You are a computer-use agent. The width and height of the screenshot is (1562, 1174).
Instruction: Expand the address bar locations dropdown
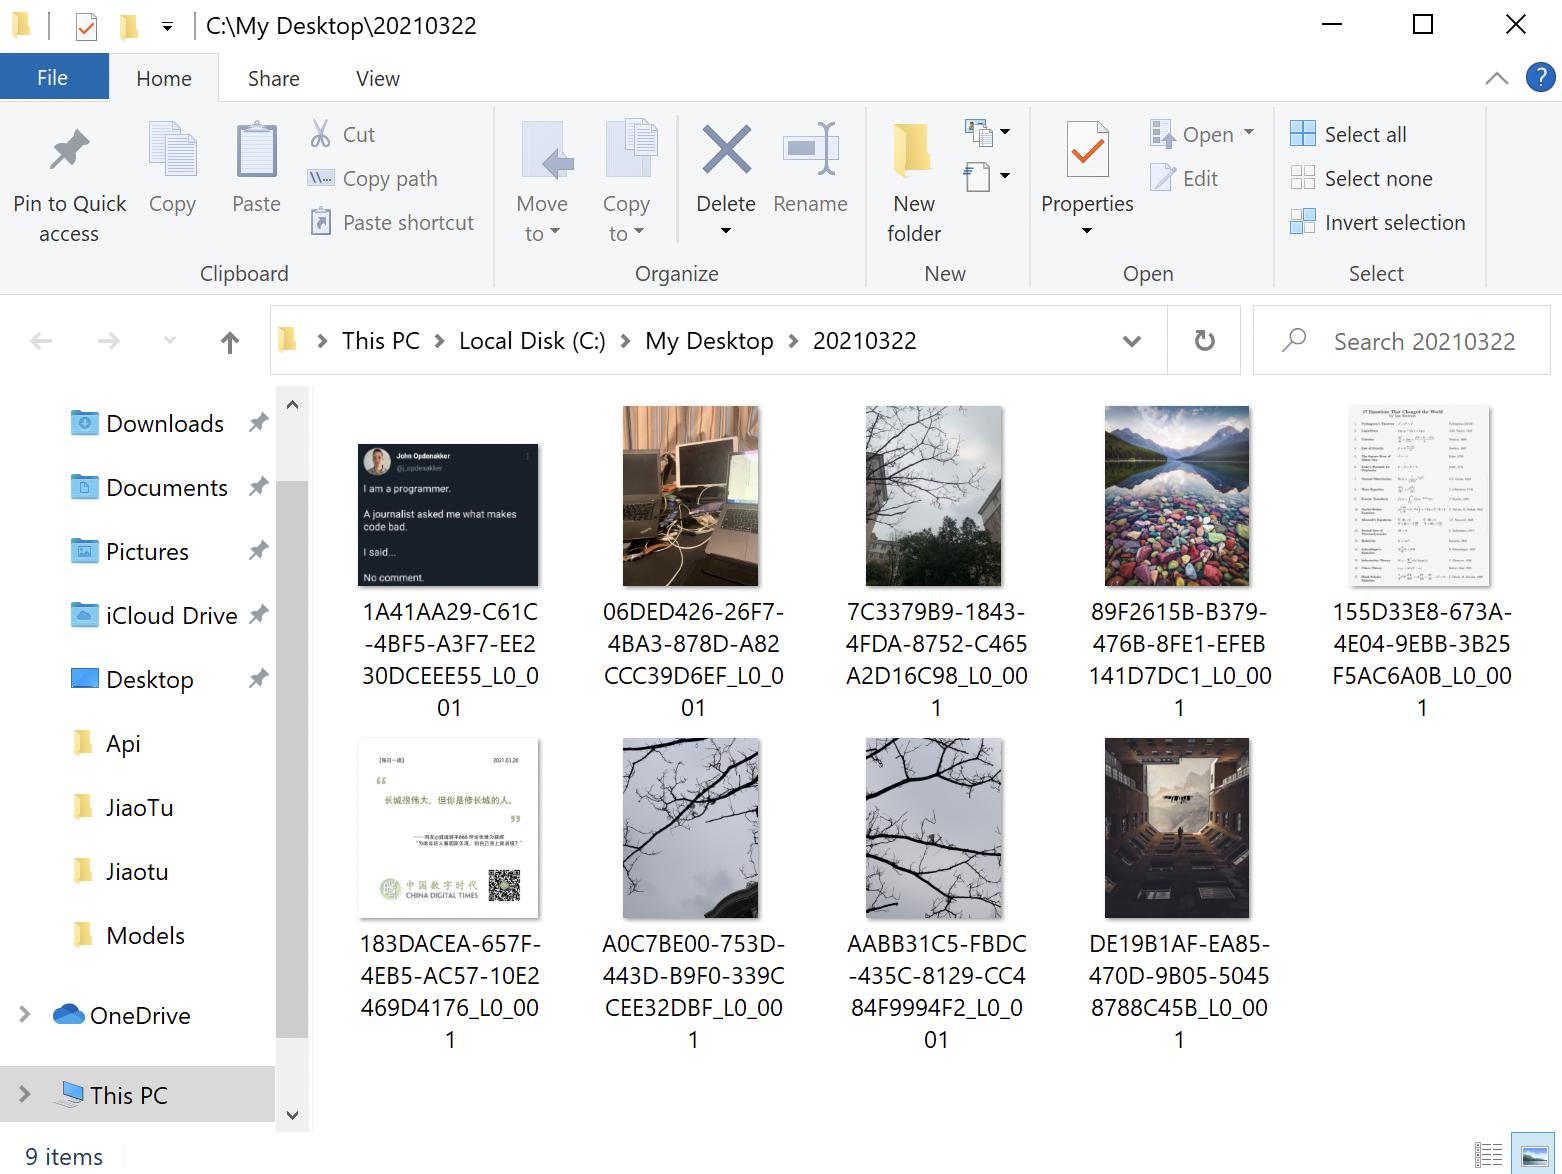pos(1131,340)
